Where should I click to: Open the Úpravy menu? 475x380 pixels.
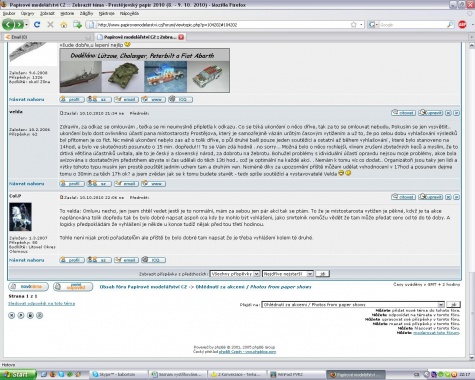tap(27, 14)
